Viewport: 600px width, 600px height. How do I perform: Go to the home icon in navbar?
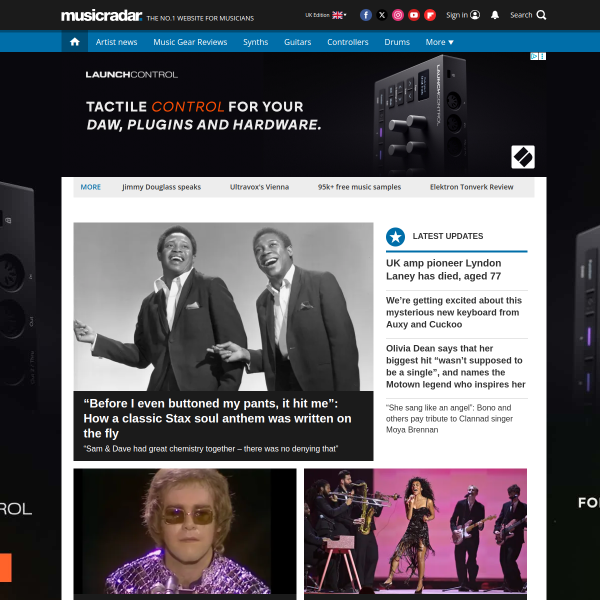(x=75, y=41)
